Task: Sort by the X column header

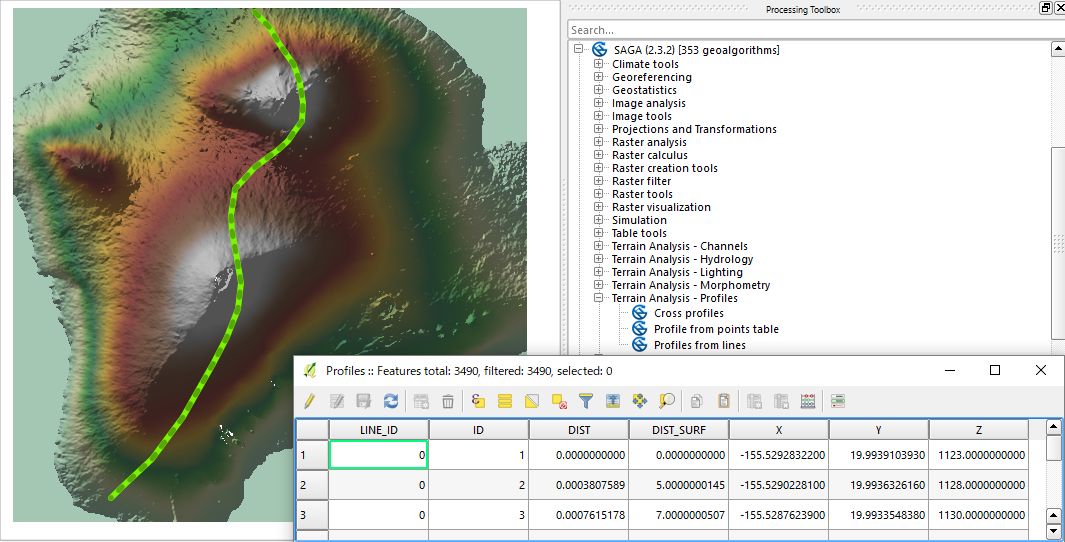Action: [778, 430]
